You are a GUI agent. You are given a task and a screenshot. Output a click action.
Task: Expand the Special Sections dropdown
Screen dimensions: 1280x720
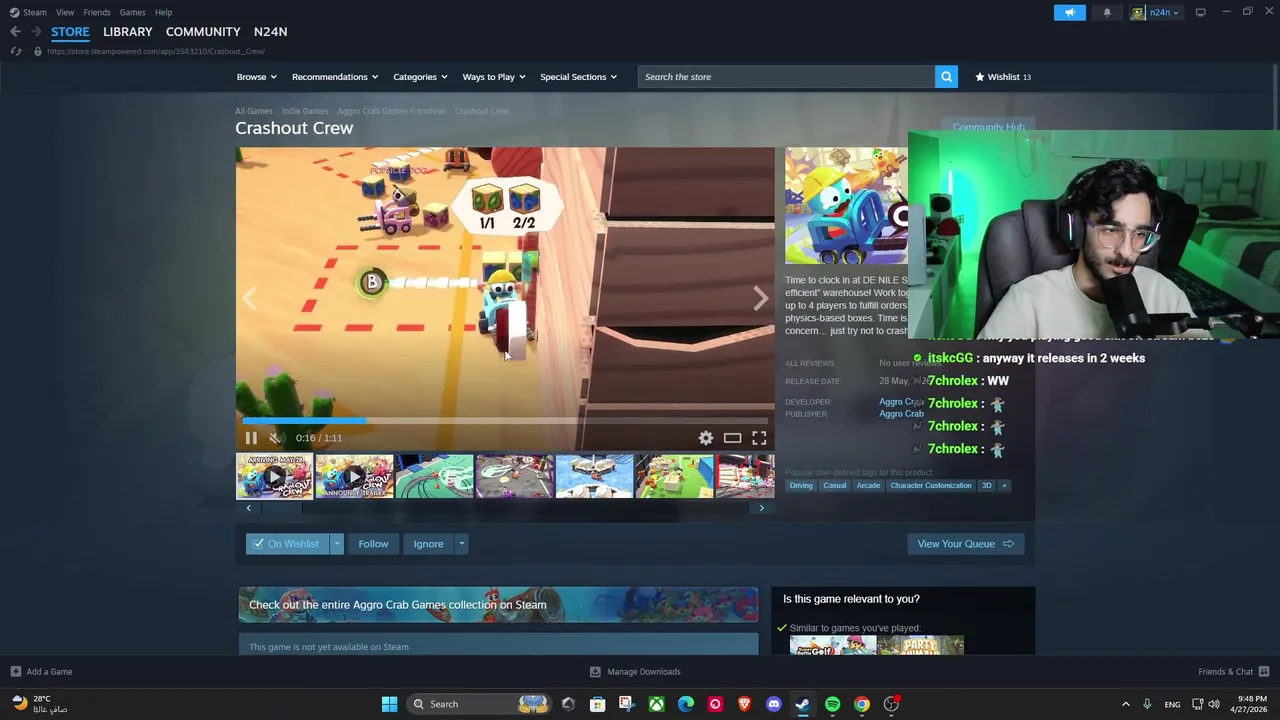coord(578,77)
